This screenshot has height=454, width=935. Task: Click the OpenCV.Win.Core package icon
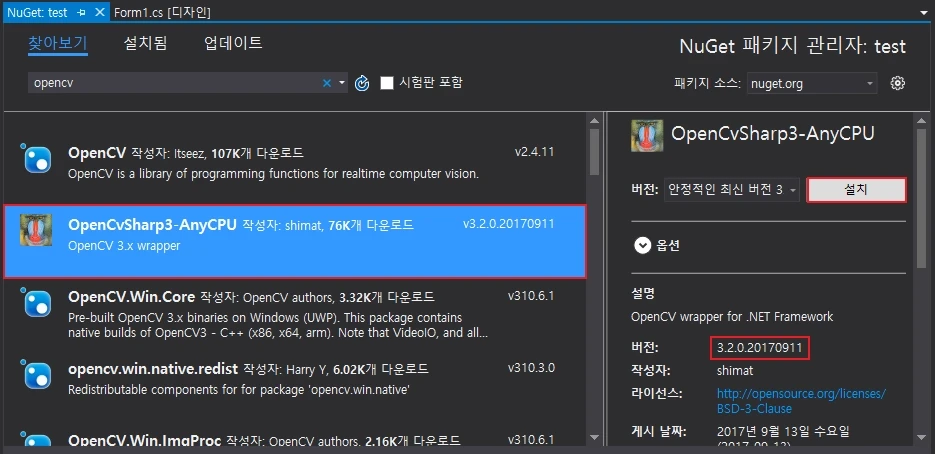click(37, 304)
